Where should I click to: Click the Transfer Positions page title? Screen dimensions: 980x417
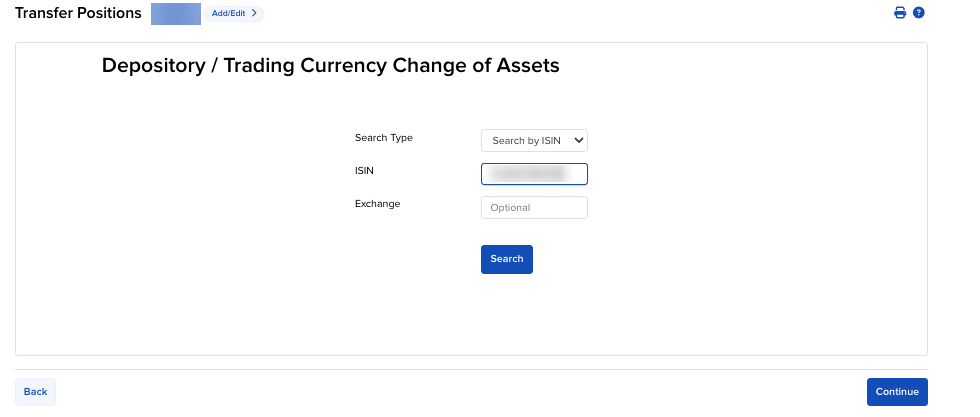(x=78, y=13)
